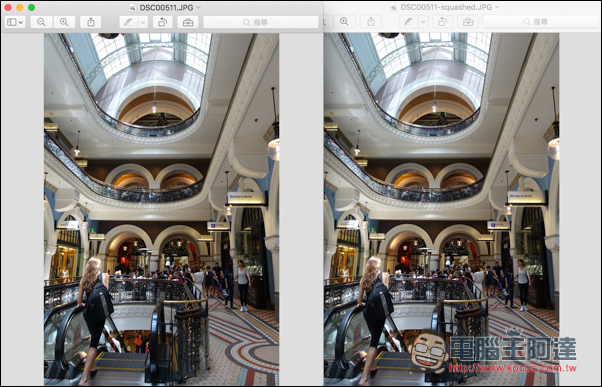Zoom in on the squashed image window

click(344, 22)
